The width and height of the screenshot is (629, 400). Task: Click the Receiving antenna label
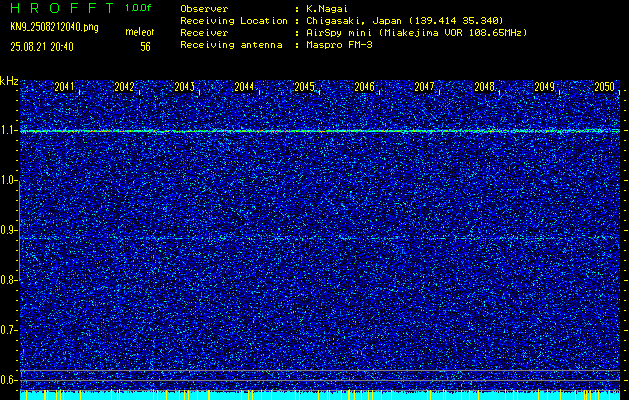pyautogui.click(x=231, y=45)
